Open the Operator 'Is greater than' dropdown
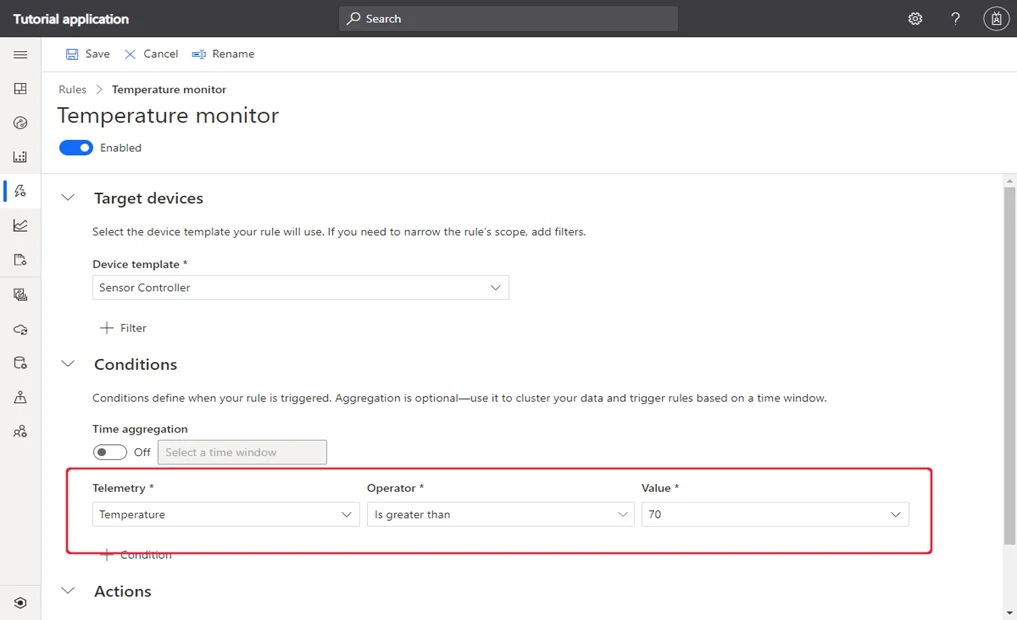This screenshot has width=1017, height=620. pyautogui.click(x=501, y=514)
